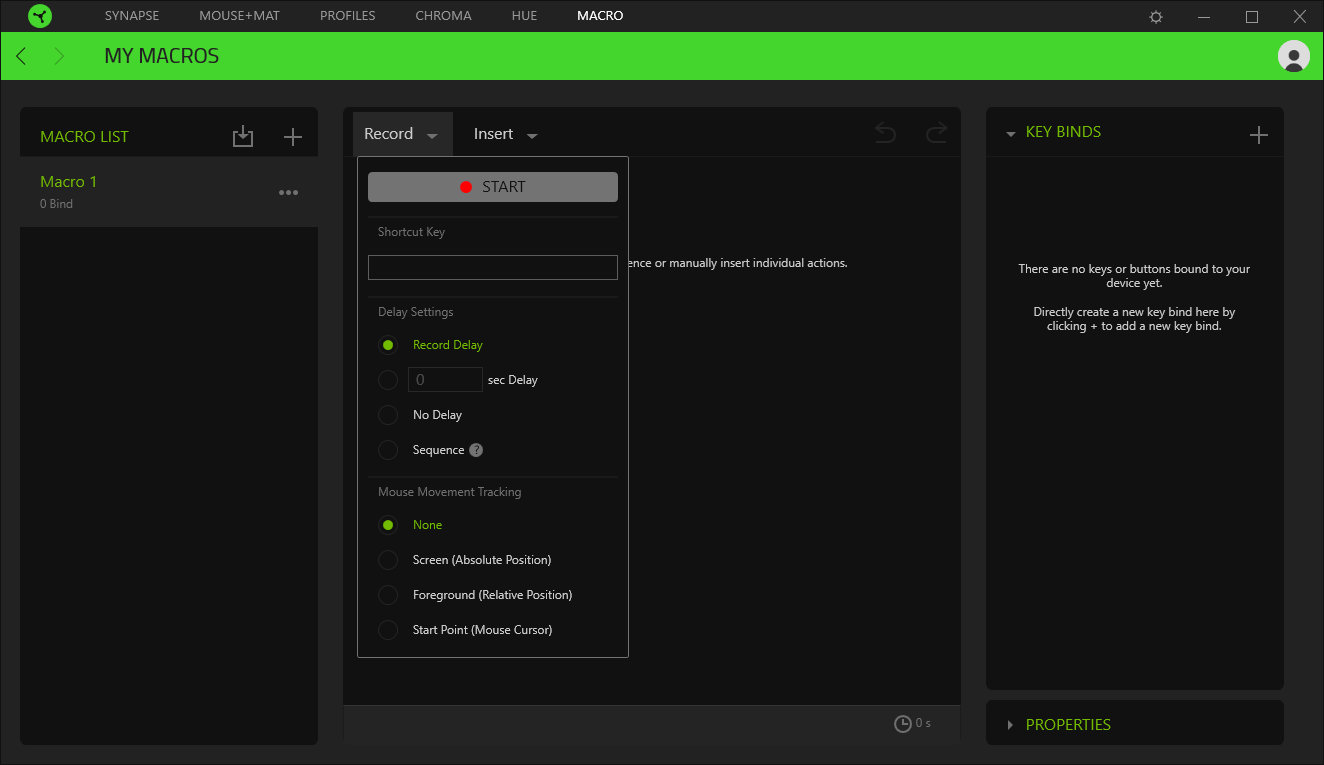The image size is (1324, 765).
Task: Add a new macro with plus icon
Action: pos(292,137)
